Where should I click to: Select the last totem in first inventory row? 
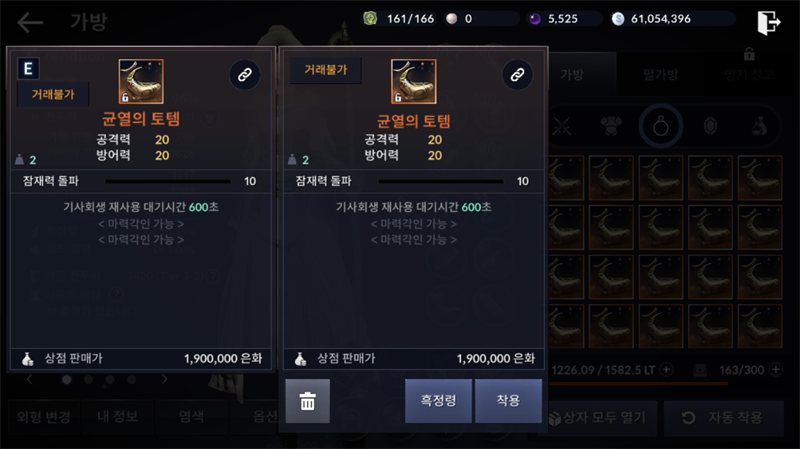point(760,178)
